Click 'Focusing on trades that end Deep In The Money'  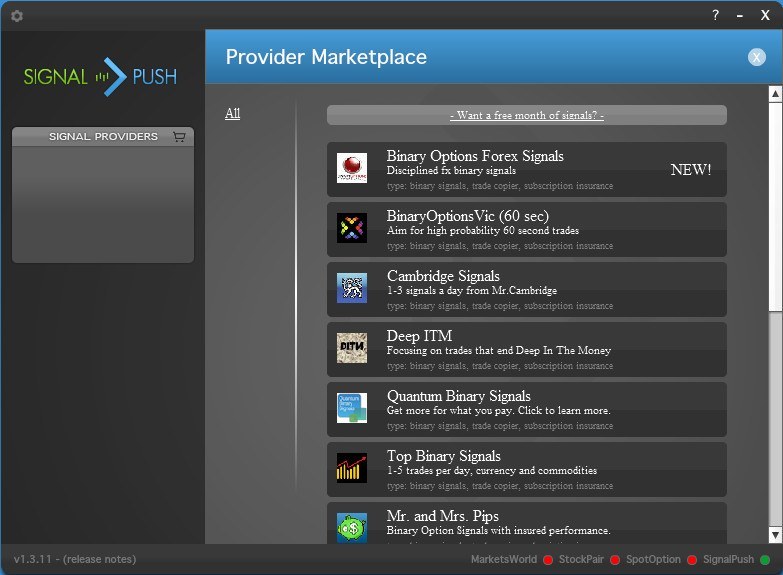498,350
